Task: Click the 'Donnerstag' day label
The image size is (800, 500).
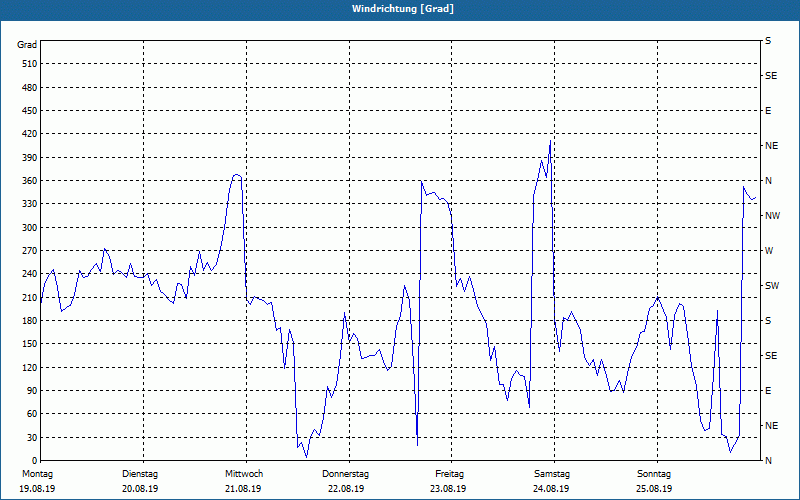Action: click(345, 474)
